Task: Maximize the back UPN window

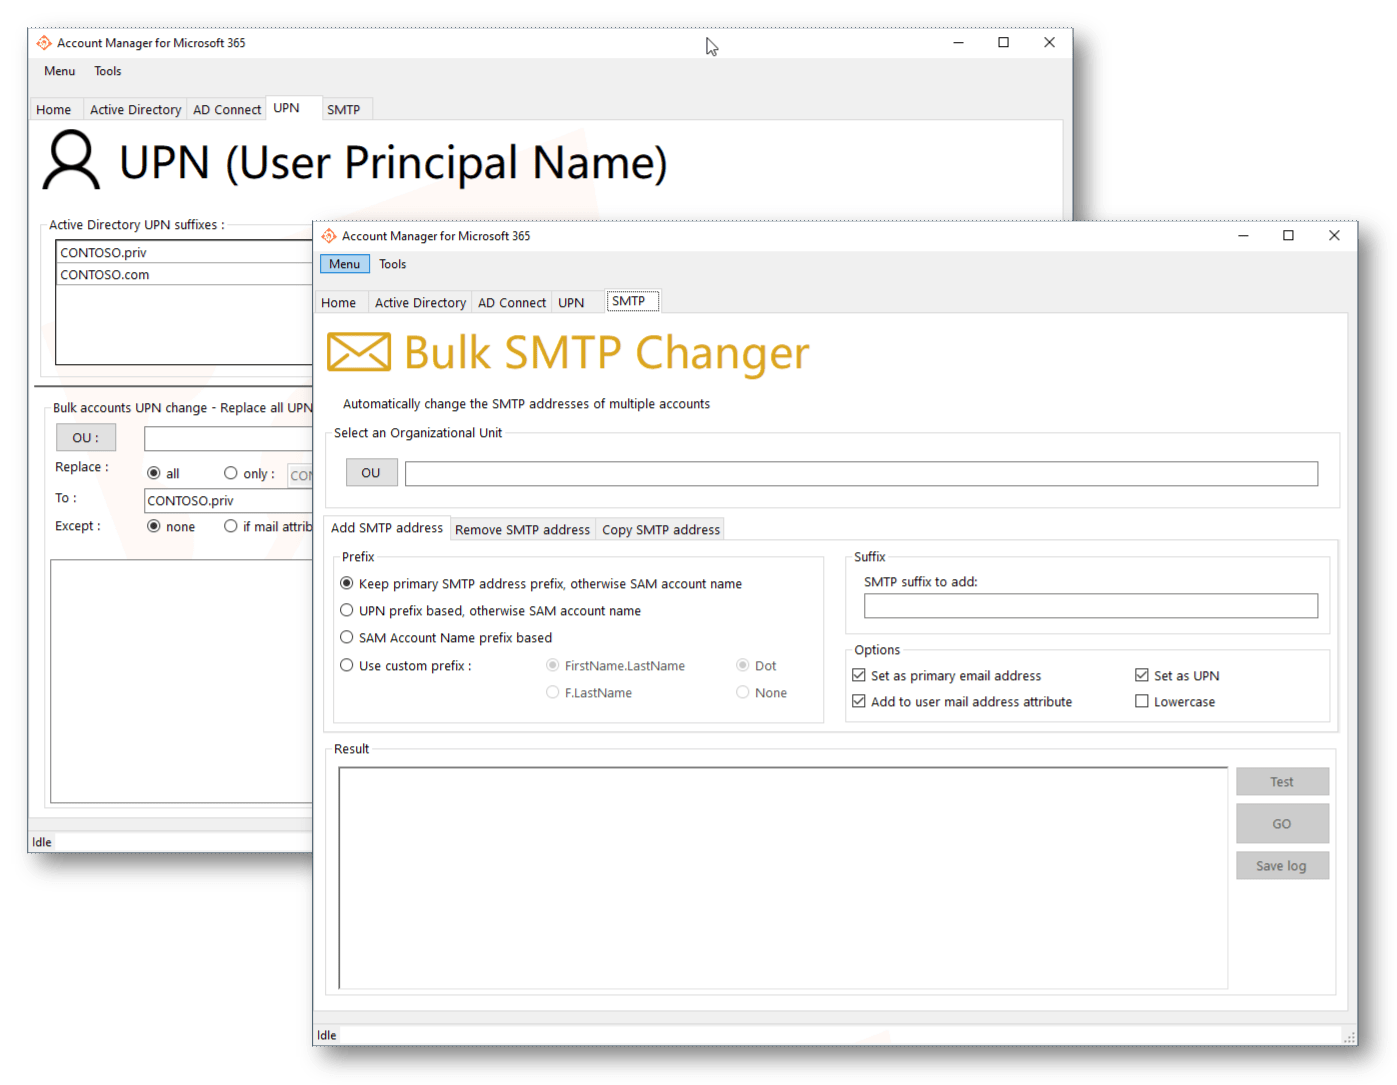Action: pyautogui.click(x=1003, y=43)
